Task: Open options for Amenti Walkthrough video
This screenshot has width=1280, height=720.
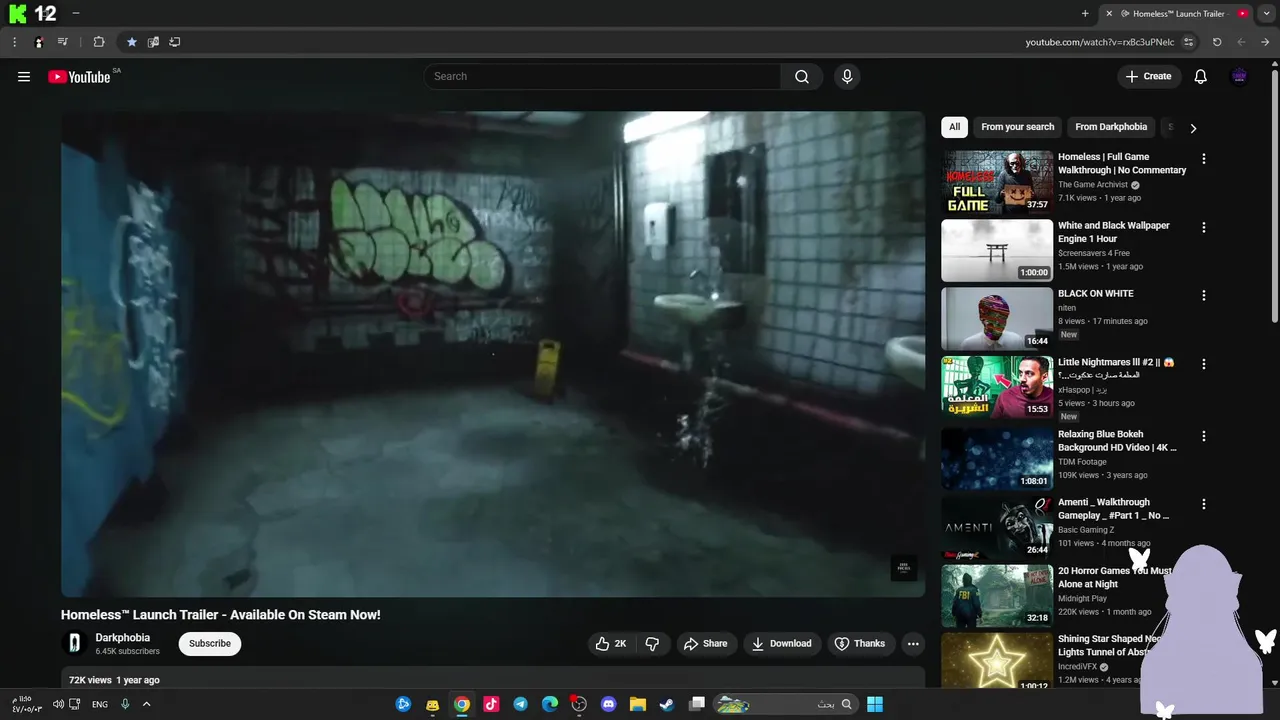Action: [x=1204, y=505]
